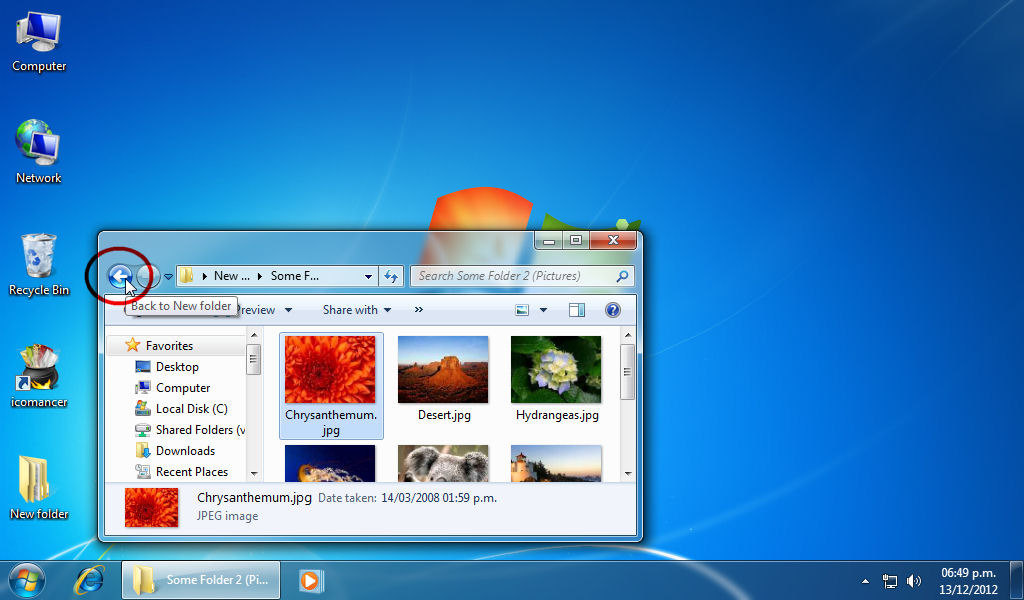Viewport: 1024px width, 600px height.
Task: Select the koala picture thumbnail
Action: click(x=443, y=464)
